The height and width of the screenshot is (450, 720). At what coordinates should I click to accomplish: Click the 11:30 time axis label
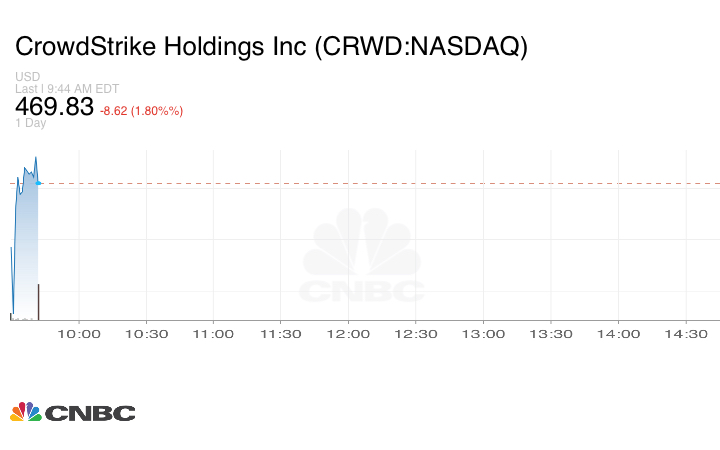[281, 334]
